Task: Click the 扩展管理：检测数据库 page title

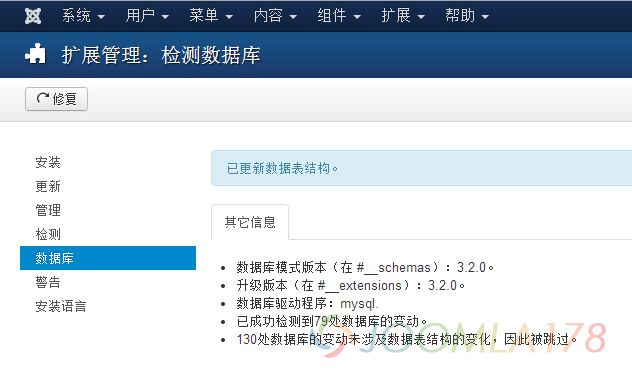Action: (x=161, y=55)
